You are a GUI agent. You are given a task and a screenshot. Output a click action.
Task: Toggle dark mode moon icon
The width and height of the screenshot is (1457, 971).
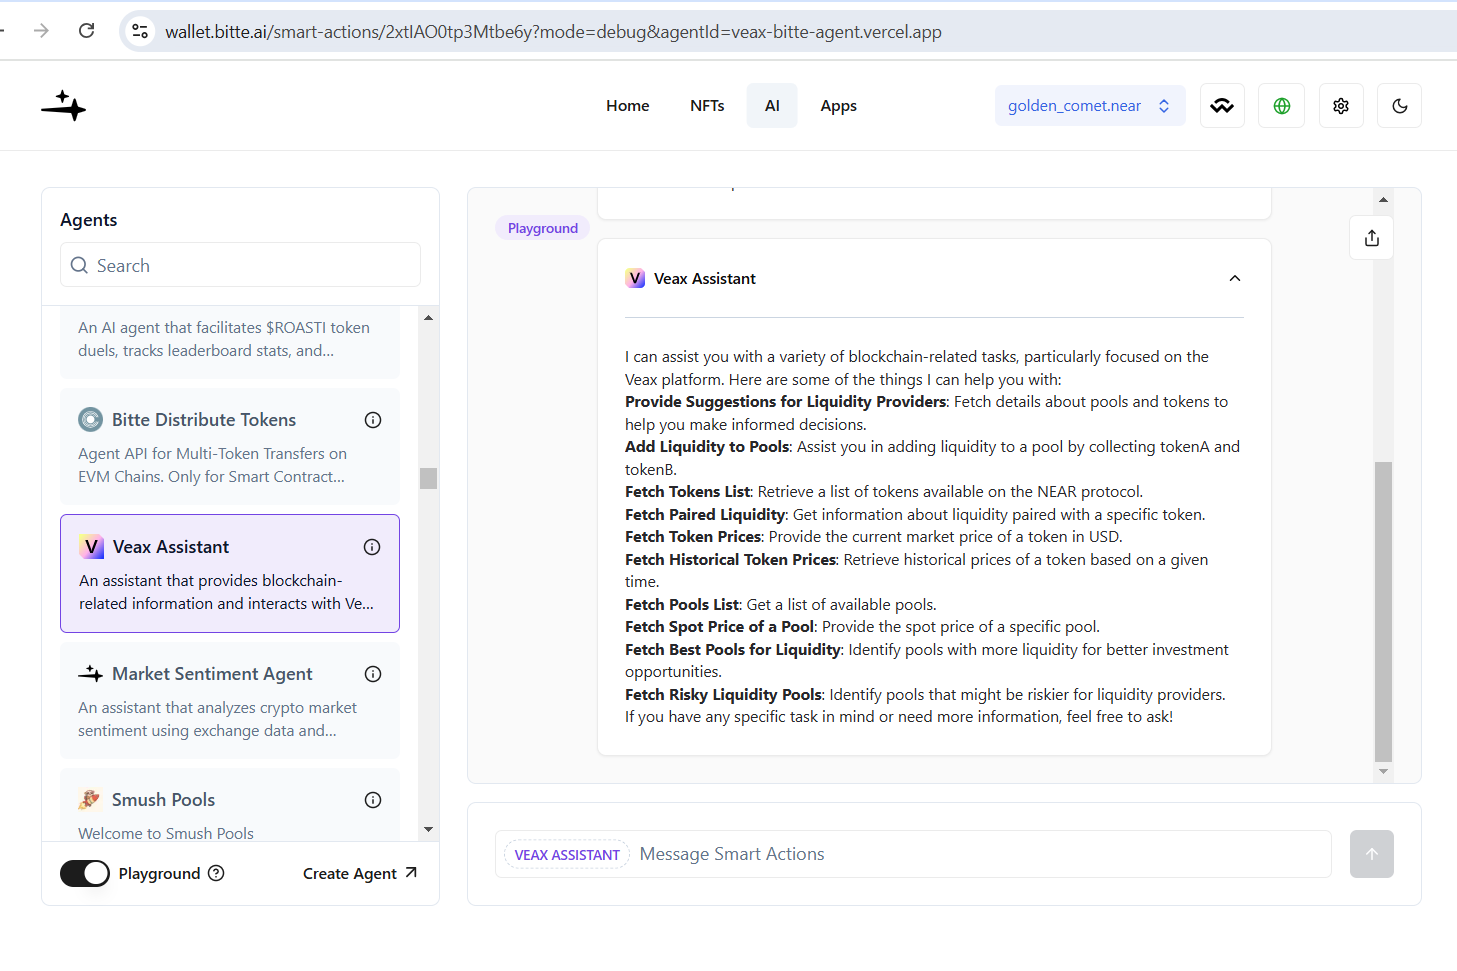[x=1400, y=106]
